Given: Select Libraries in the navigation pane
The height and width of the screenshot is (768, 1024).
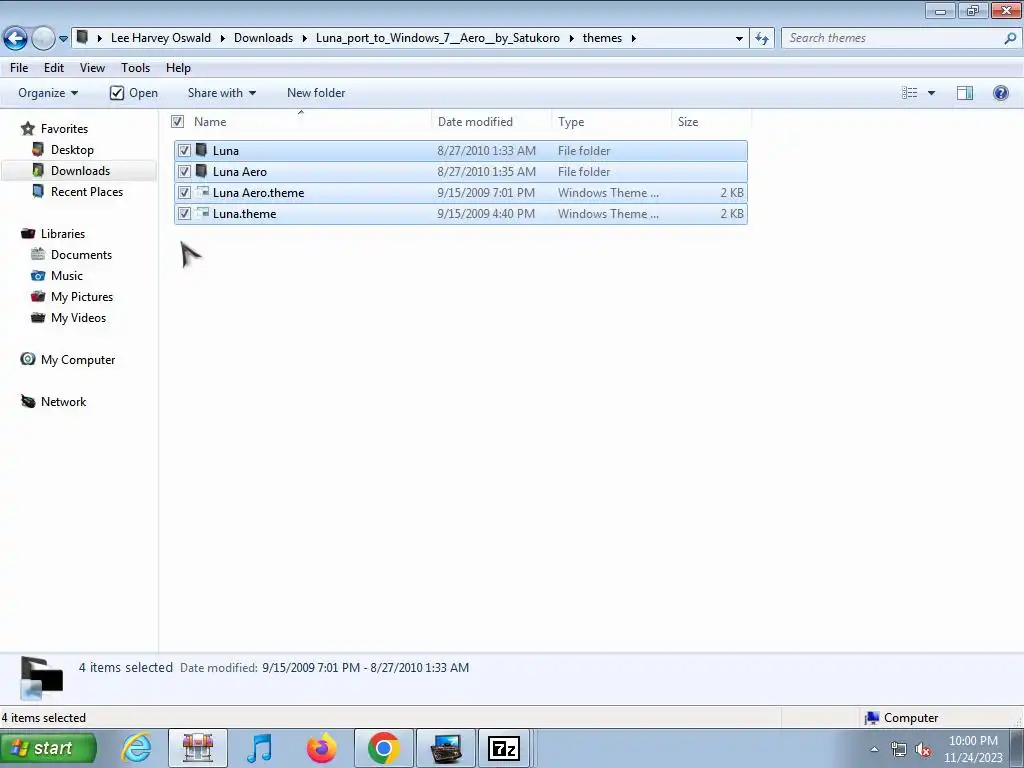Looking at the screenshot, I should 63,234.
